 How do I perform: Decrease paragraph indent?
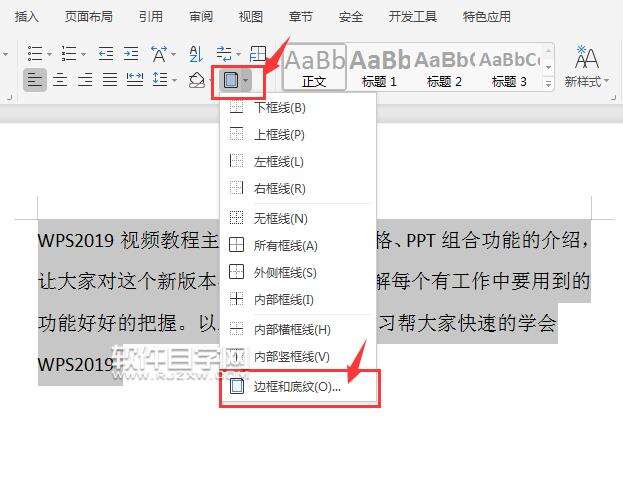(106, 53)
